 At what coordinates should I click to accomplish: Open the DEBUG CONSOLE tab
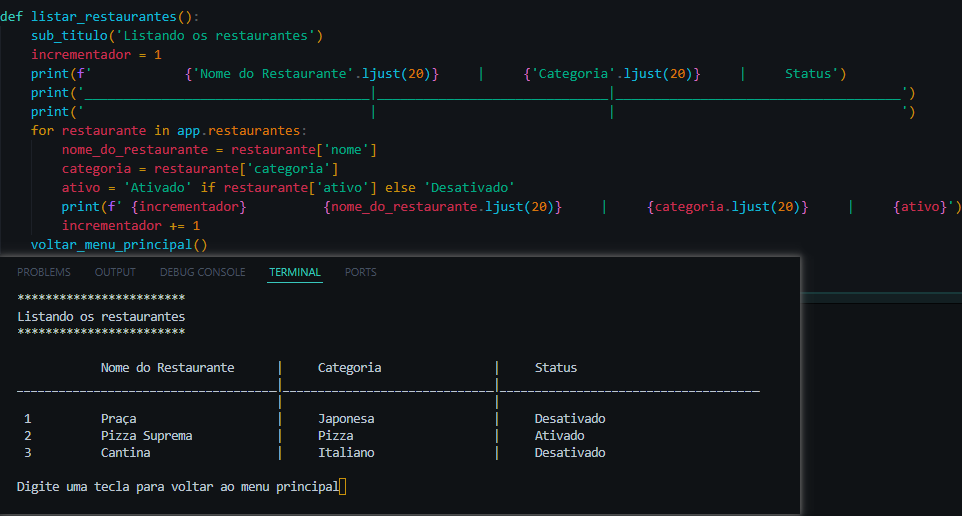point(202,272)
